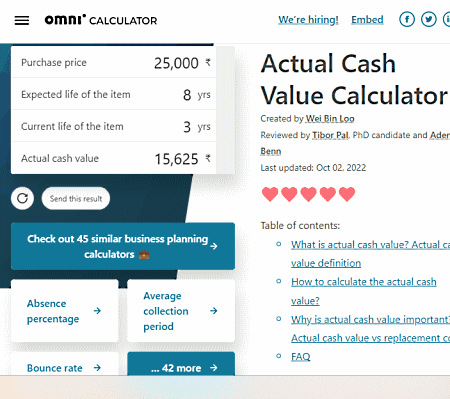Viewport: 450px width, 399px height.
Task: Open Average collection period calculator
Action: coord(181,311)
